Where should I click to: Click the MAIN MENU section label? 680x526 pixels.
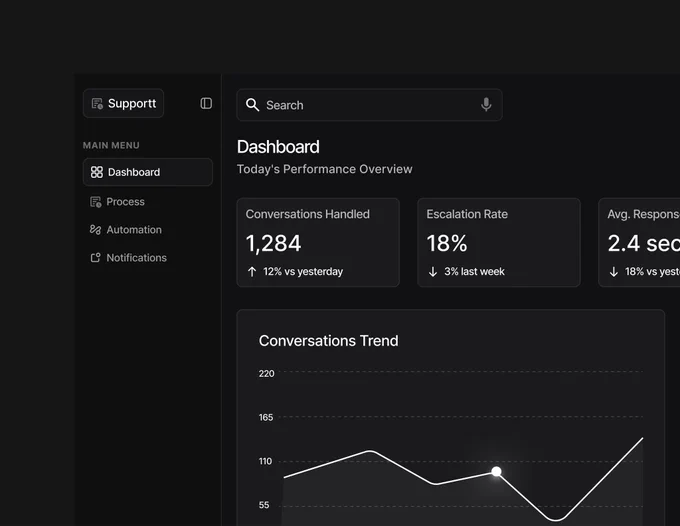point(111,145)
